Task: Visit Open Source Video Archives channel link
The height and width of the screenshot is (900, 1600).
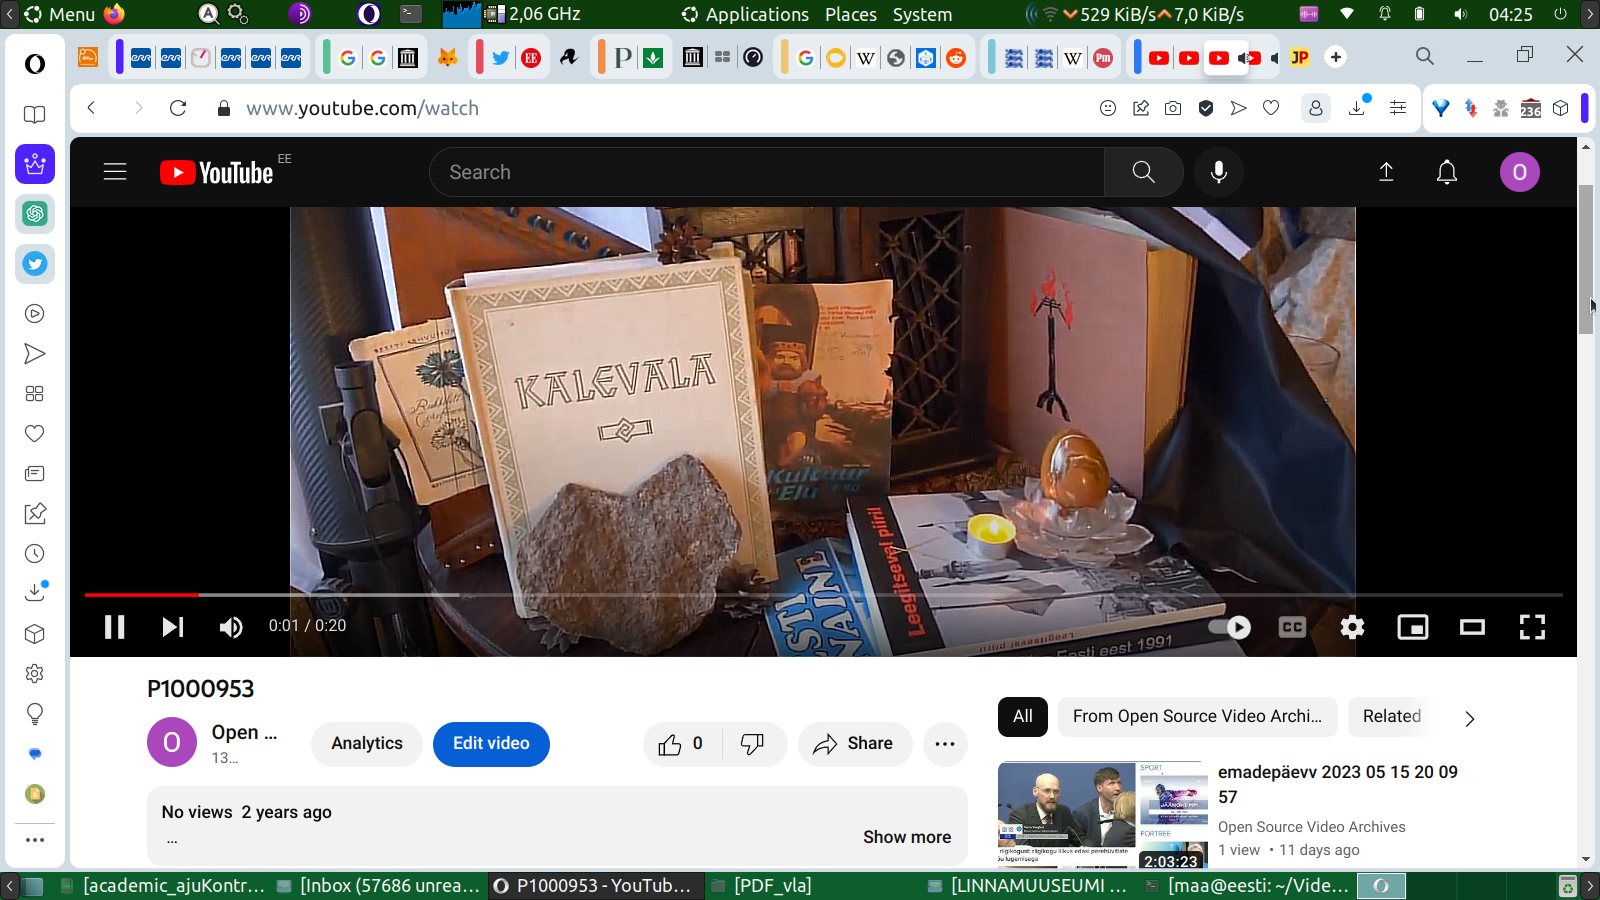Action: pyautogui.click(x=1312, y=827)
